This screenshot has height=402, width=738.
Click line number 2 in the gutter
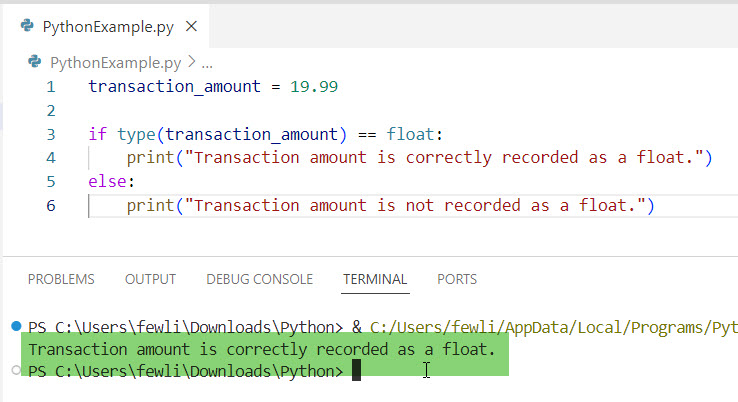pyautogui.click(x=51, y=111)
